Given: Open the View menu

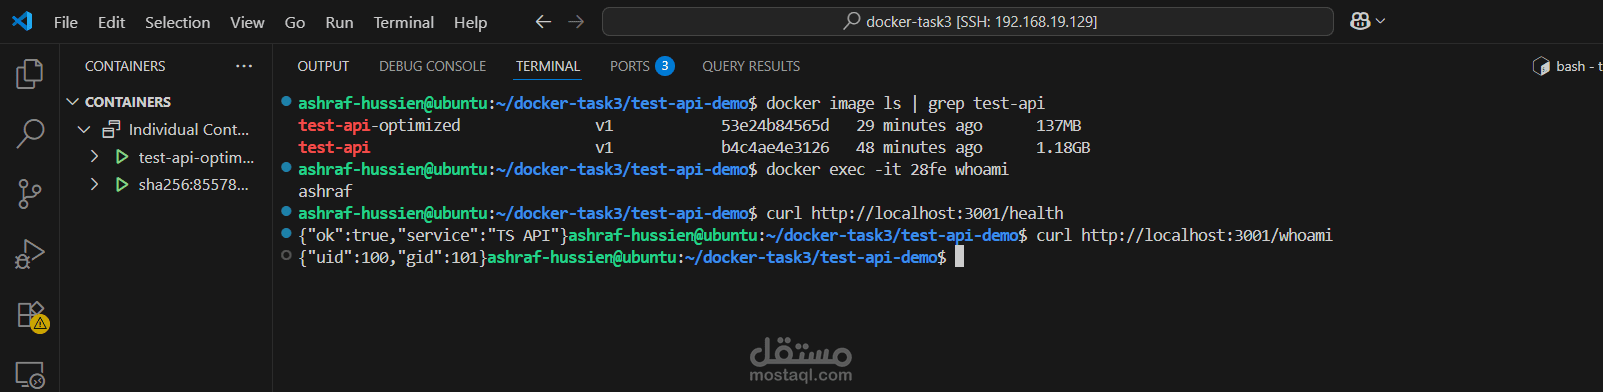Looking at the screenshot, I should click(x=247, y=22).
